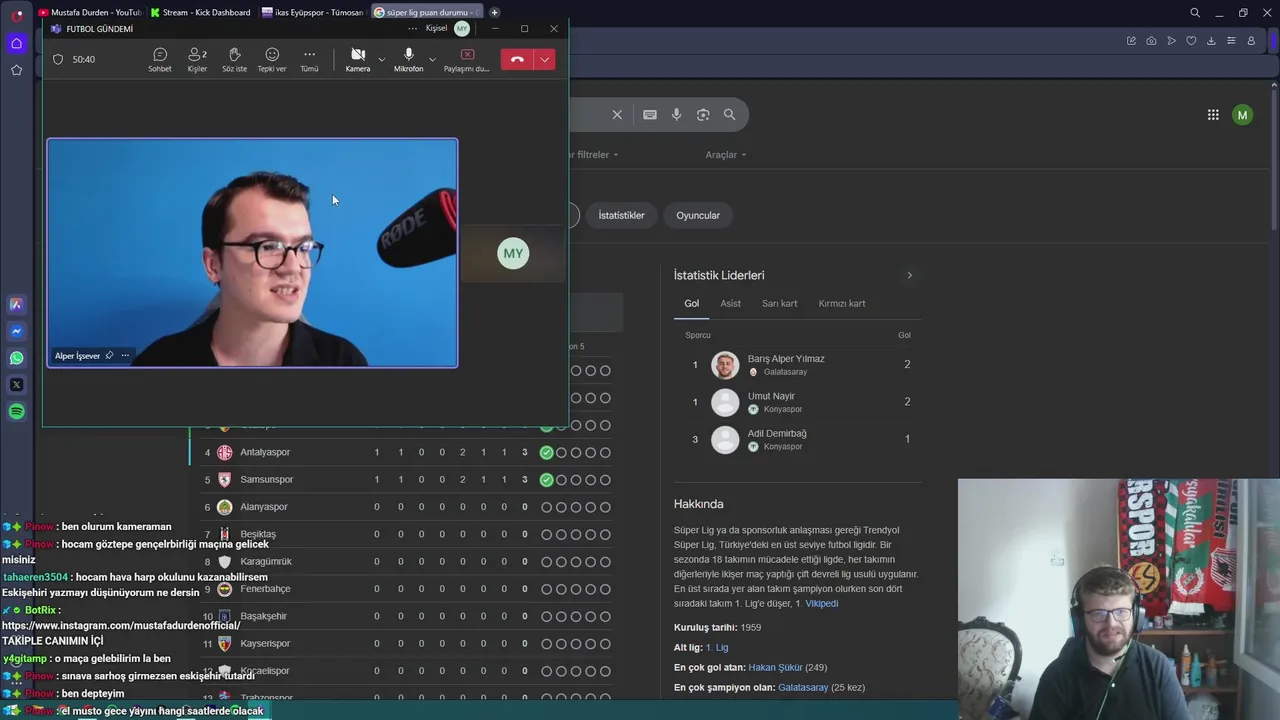Open browser downloads icon
Image resolution: width=1280 pixels, height=720 pixels.
[1211, 41]
